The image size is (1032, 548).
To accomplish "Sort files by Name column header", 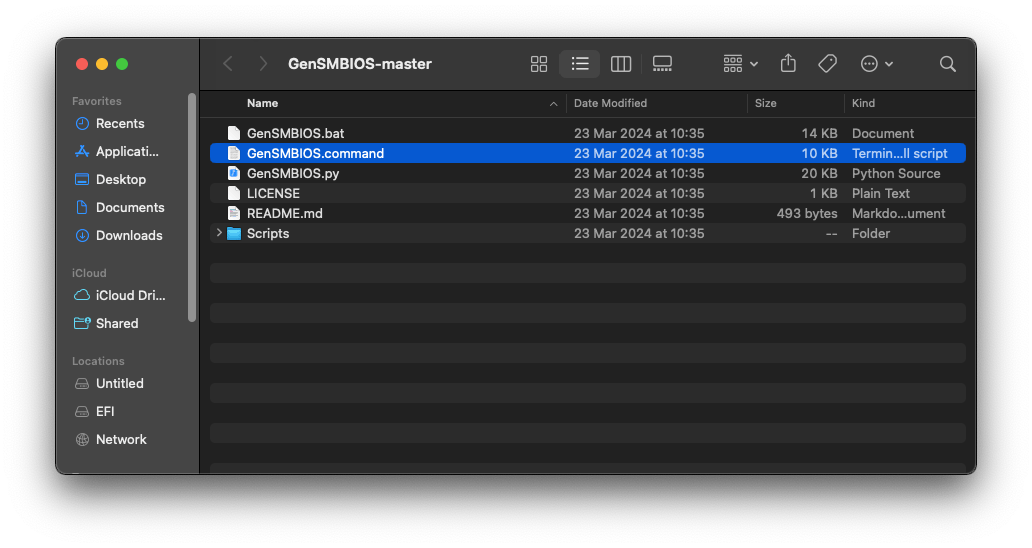I will pyautogui.click(x=263, y=103).
